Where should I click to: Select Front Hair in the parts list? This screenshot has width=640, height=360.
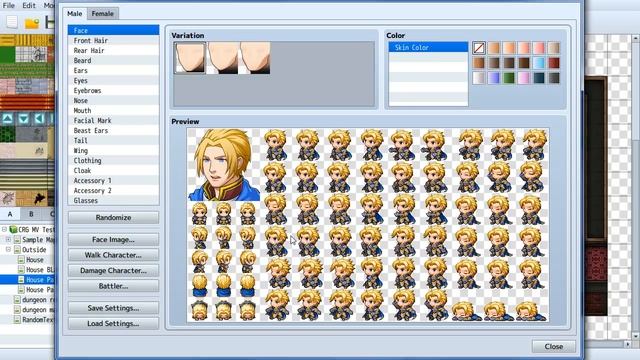pos(113,40)
